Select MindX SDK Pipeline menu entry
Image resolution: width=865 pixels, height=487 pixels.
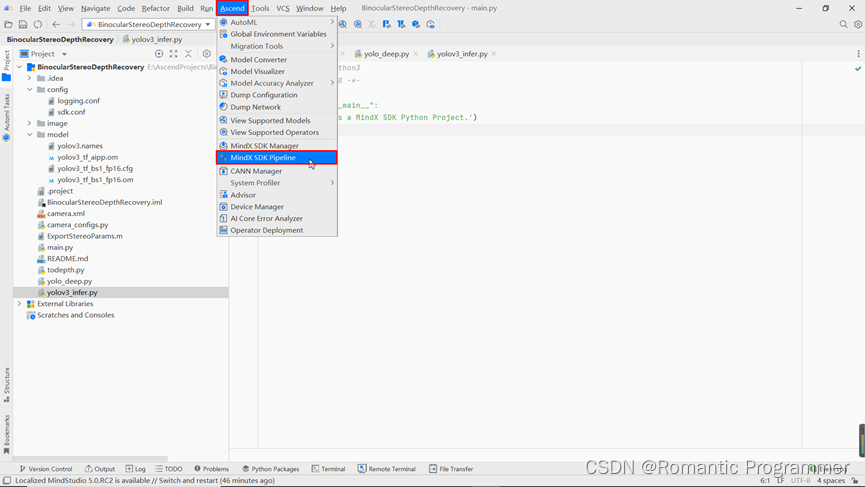pos(277,158)
